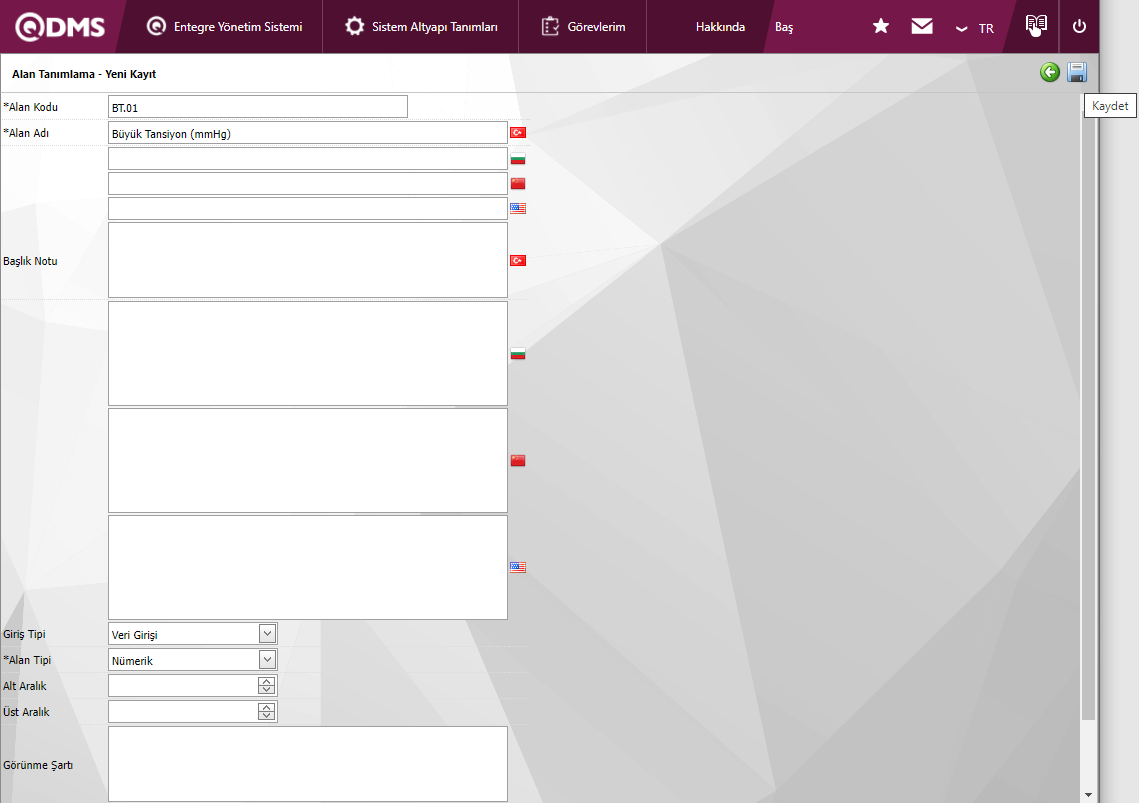Click US flag beside note text area
The width and height of the screenshot is (1139, 803).
click(x=518, y=567)
